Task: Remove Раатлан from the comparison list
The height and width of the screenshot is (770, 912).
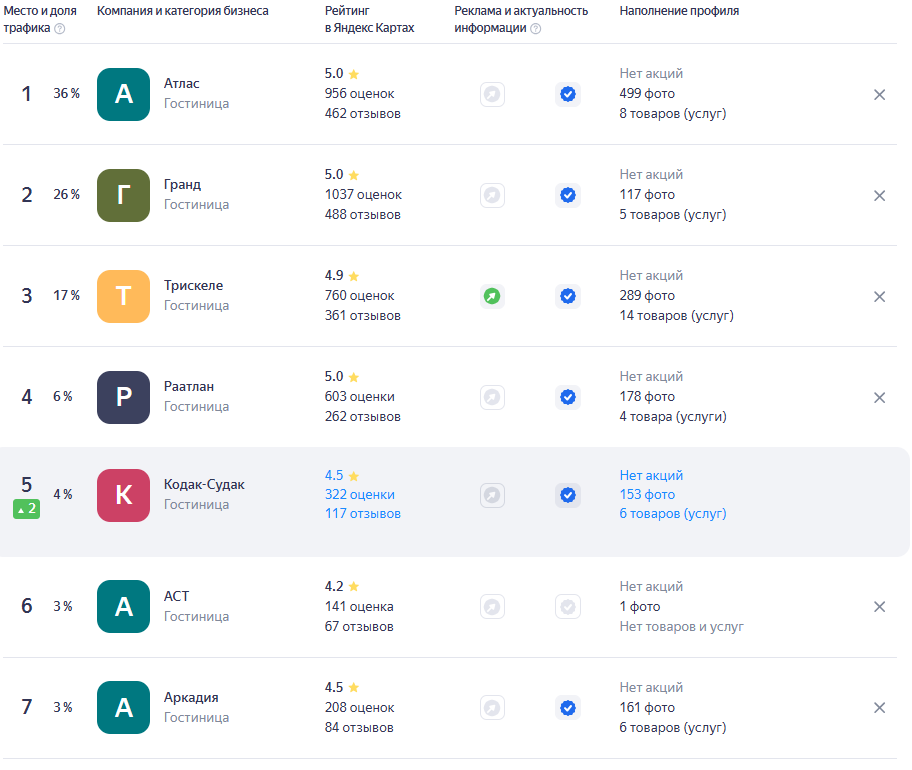Action: [x=879, y=398]
